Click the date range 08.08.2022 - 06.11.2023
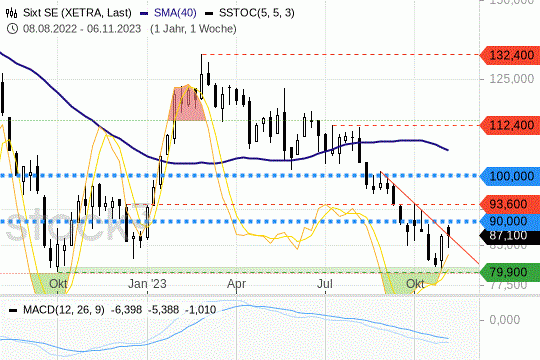 click(x=82, y=29)
